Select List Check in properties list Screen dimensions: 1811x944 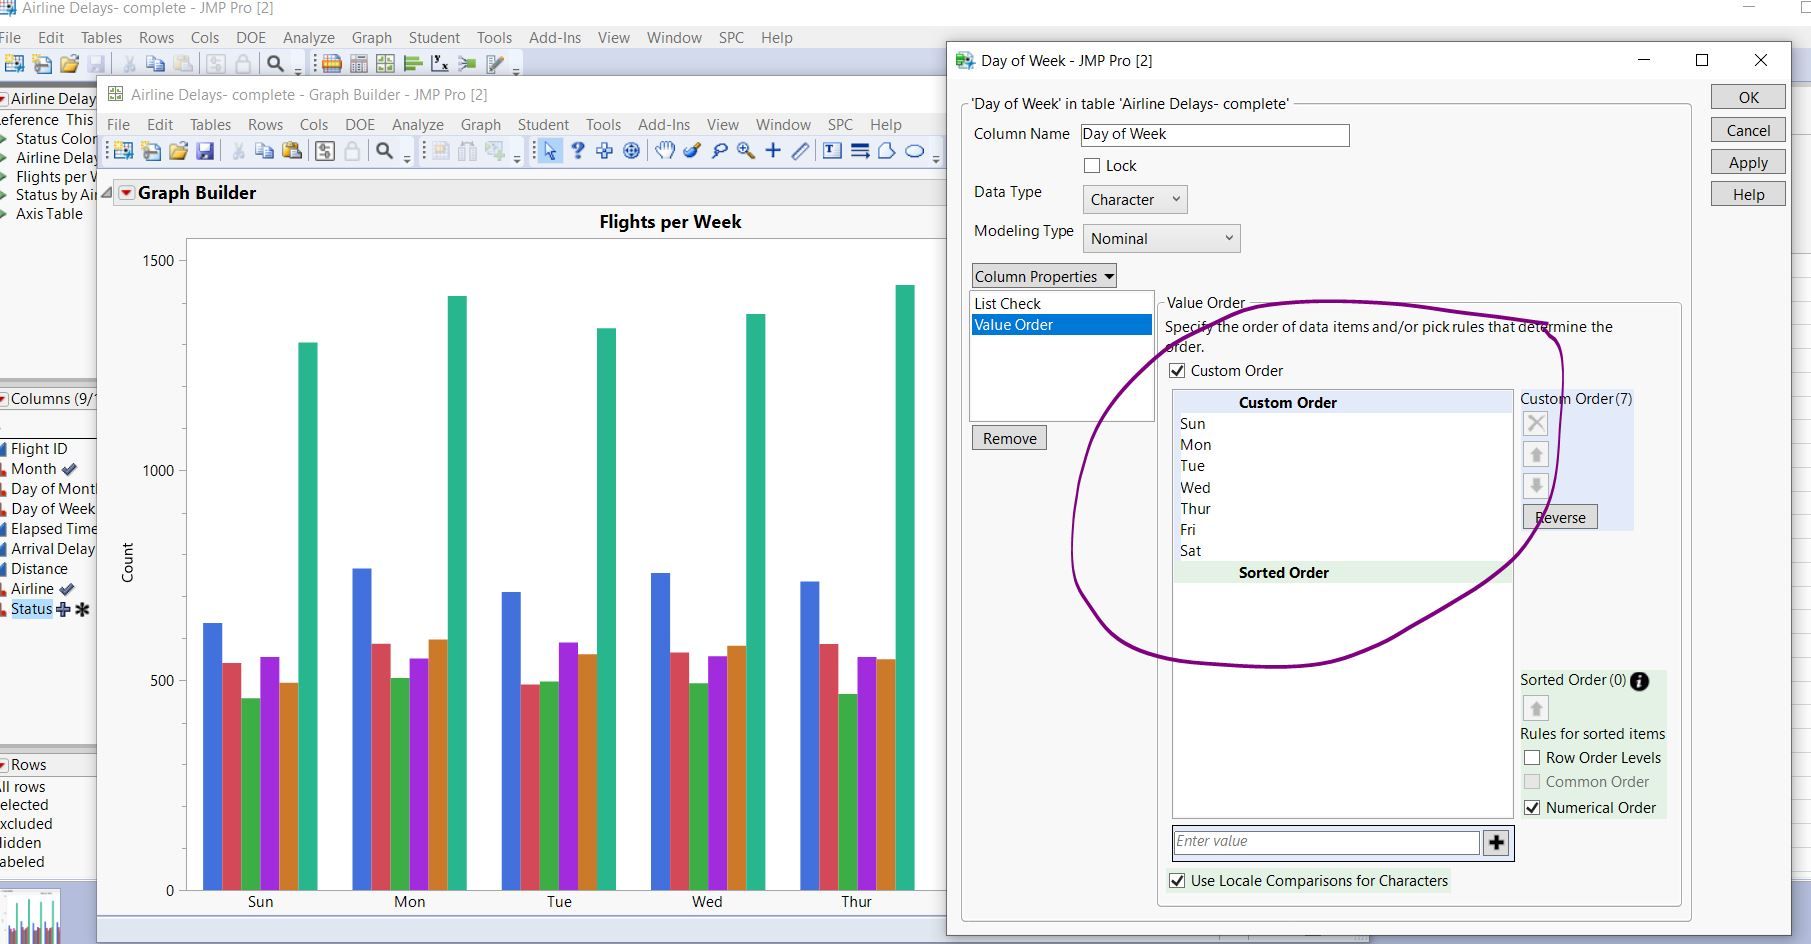(1007, 304)
